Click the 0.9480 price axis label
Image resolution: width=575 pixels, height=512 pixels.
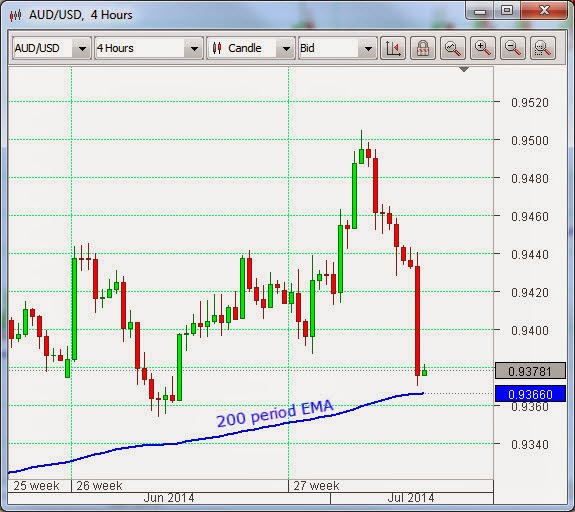530,179
